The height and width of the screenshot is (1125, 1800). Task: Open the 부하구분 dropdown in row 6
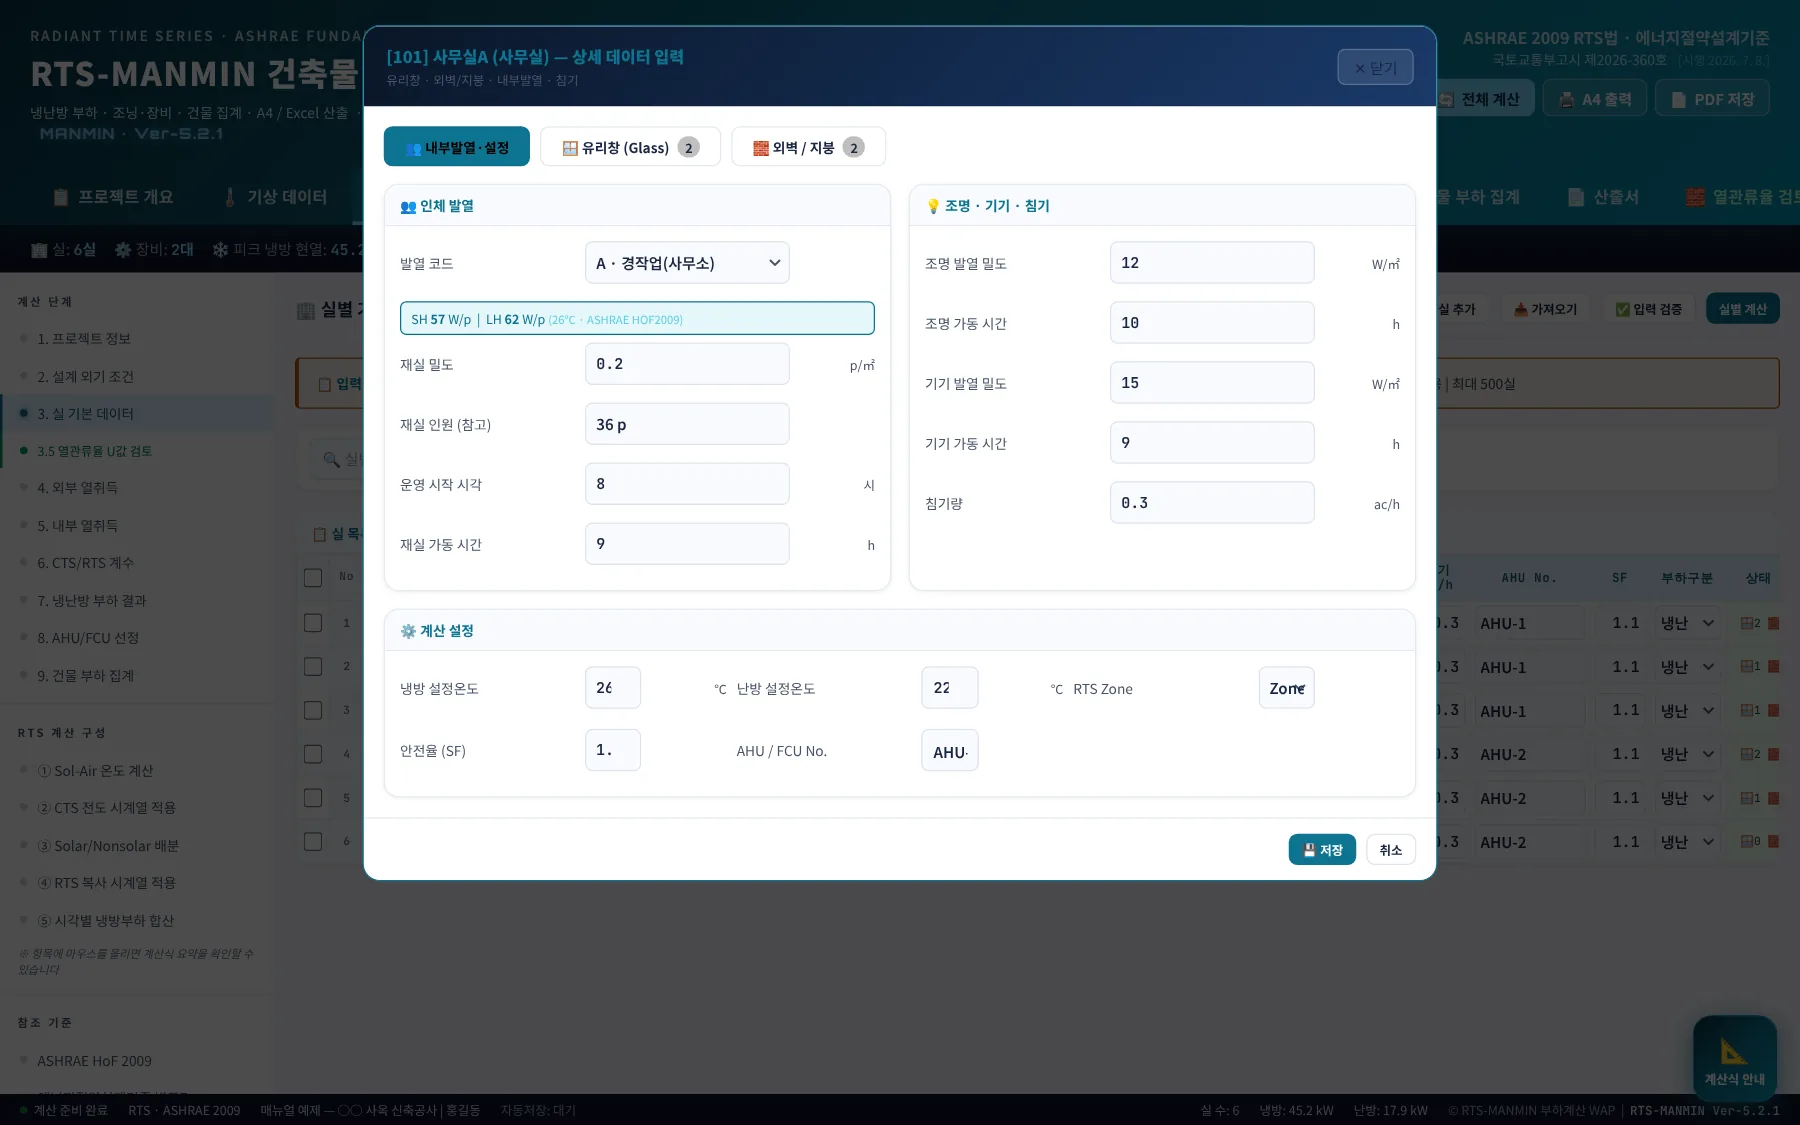pos(1687,843)
